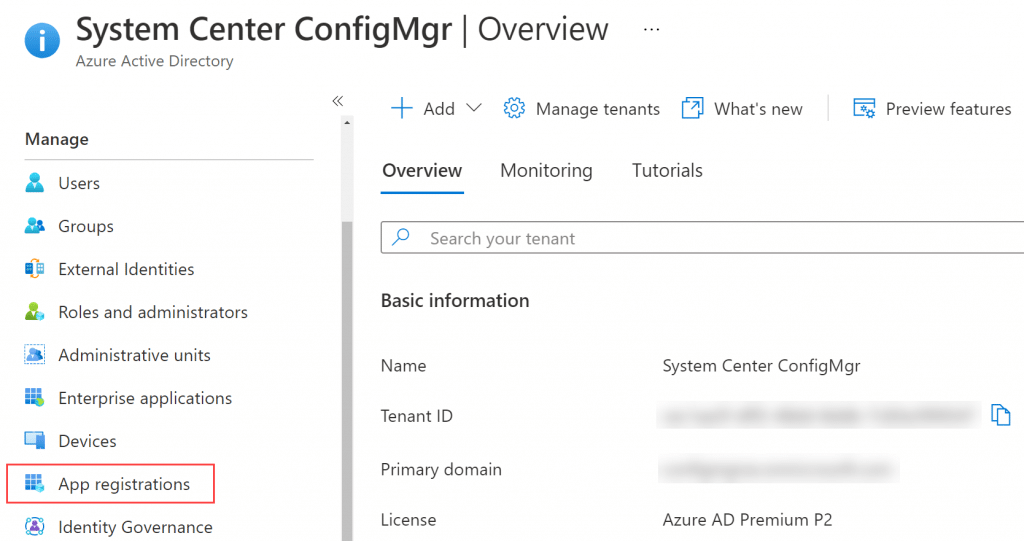Collapse the sidebar with the double chevron
The width and height of the screenshot is (1024, 541).
point(338,101)
